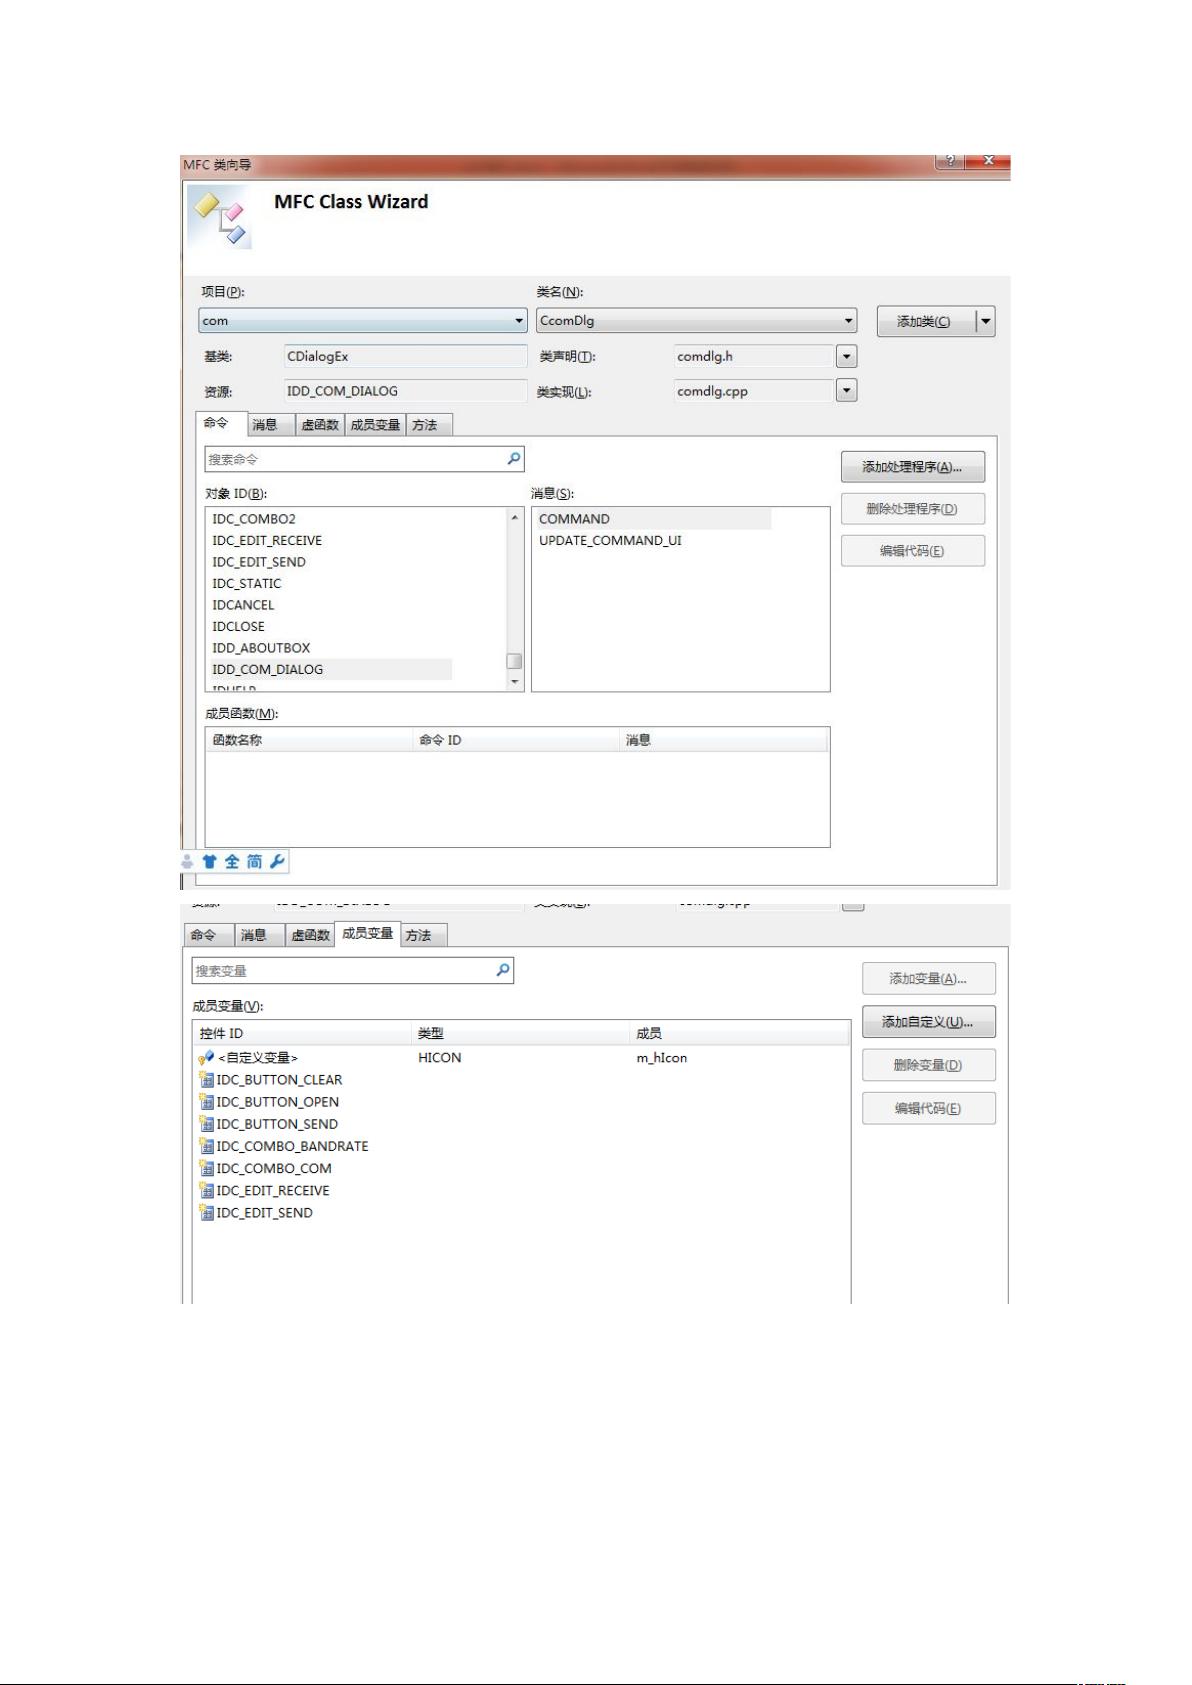Click the control icon beside IDC_COMBO_COM

207,1168
